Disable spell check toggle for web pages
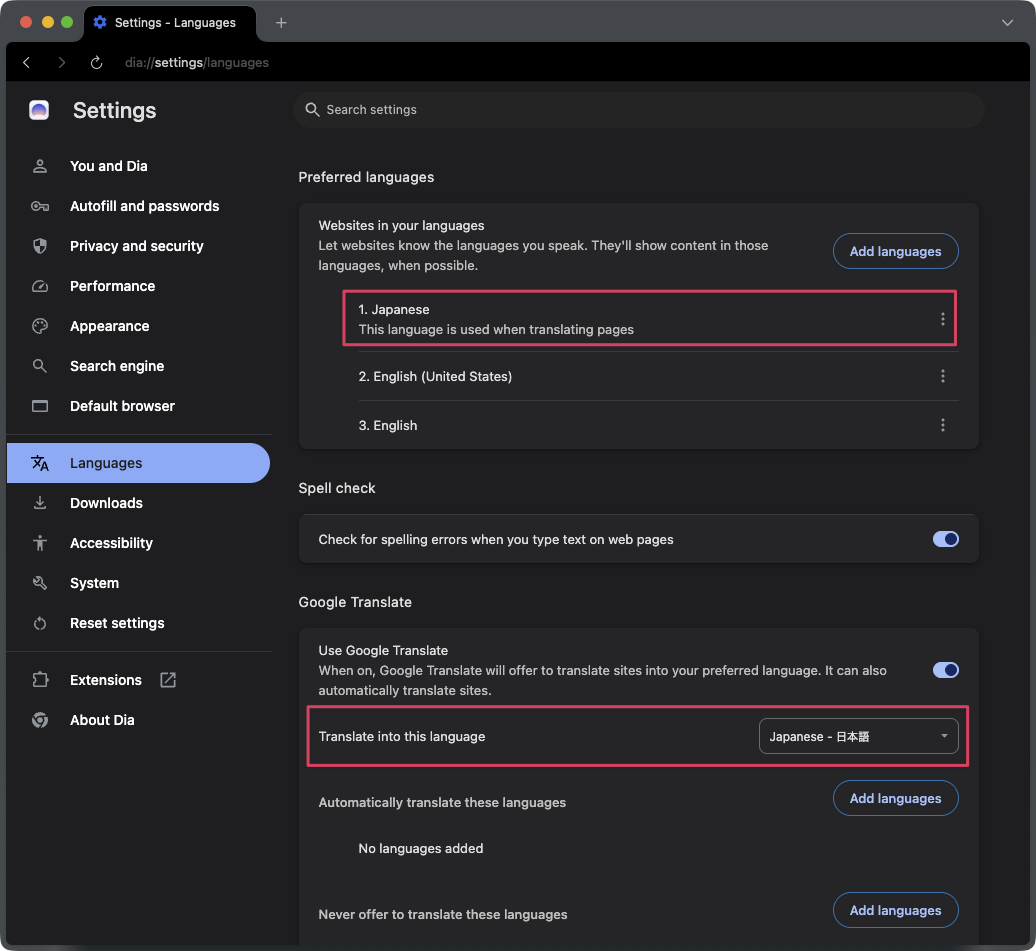The height and width of the screenshot is (951, 1036). (945, 539)
